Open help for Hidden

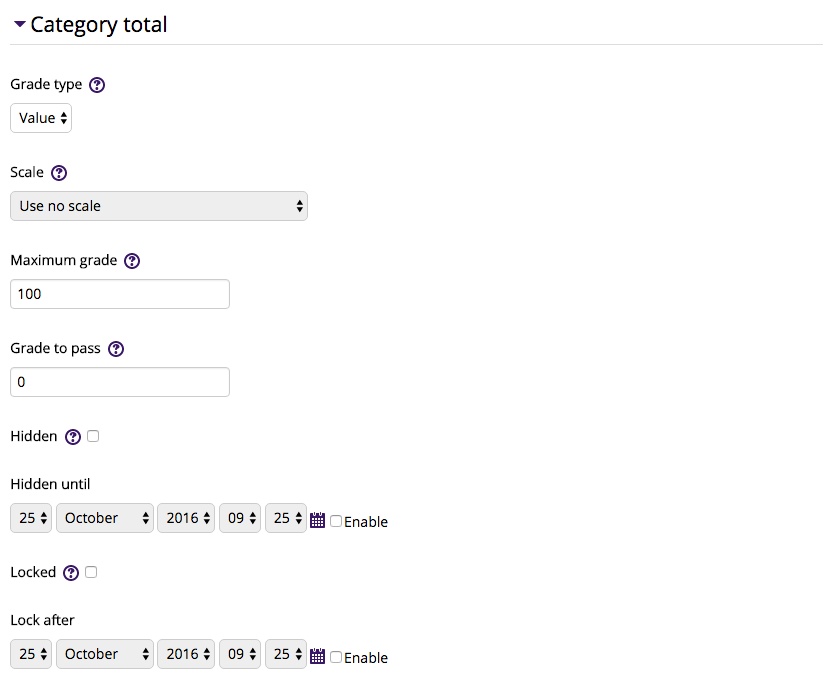coord(73,437)
